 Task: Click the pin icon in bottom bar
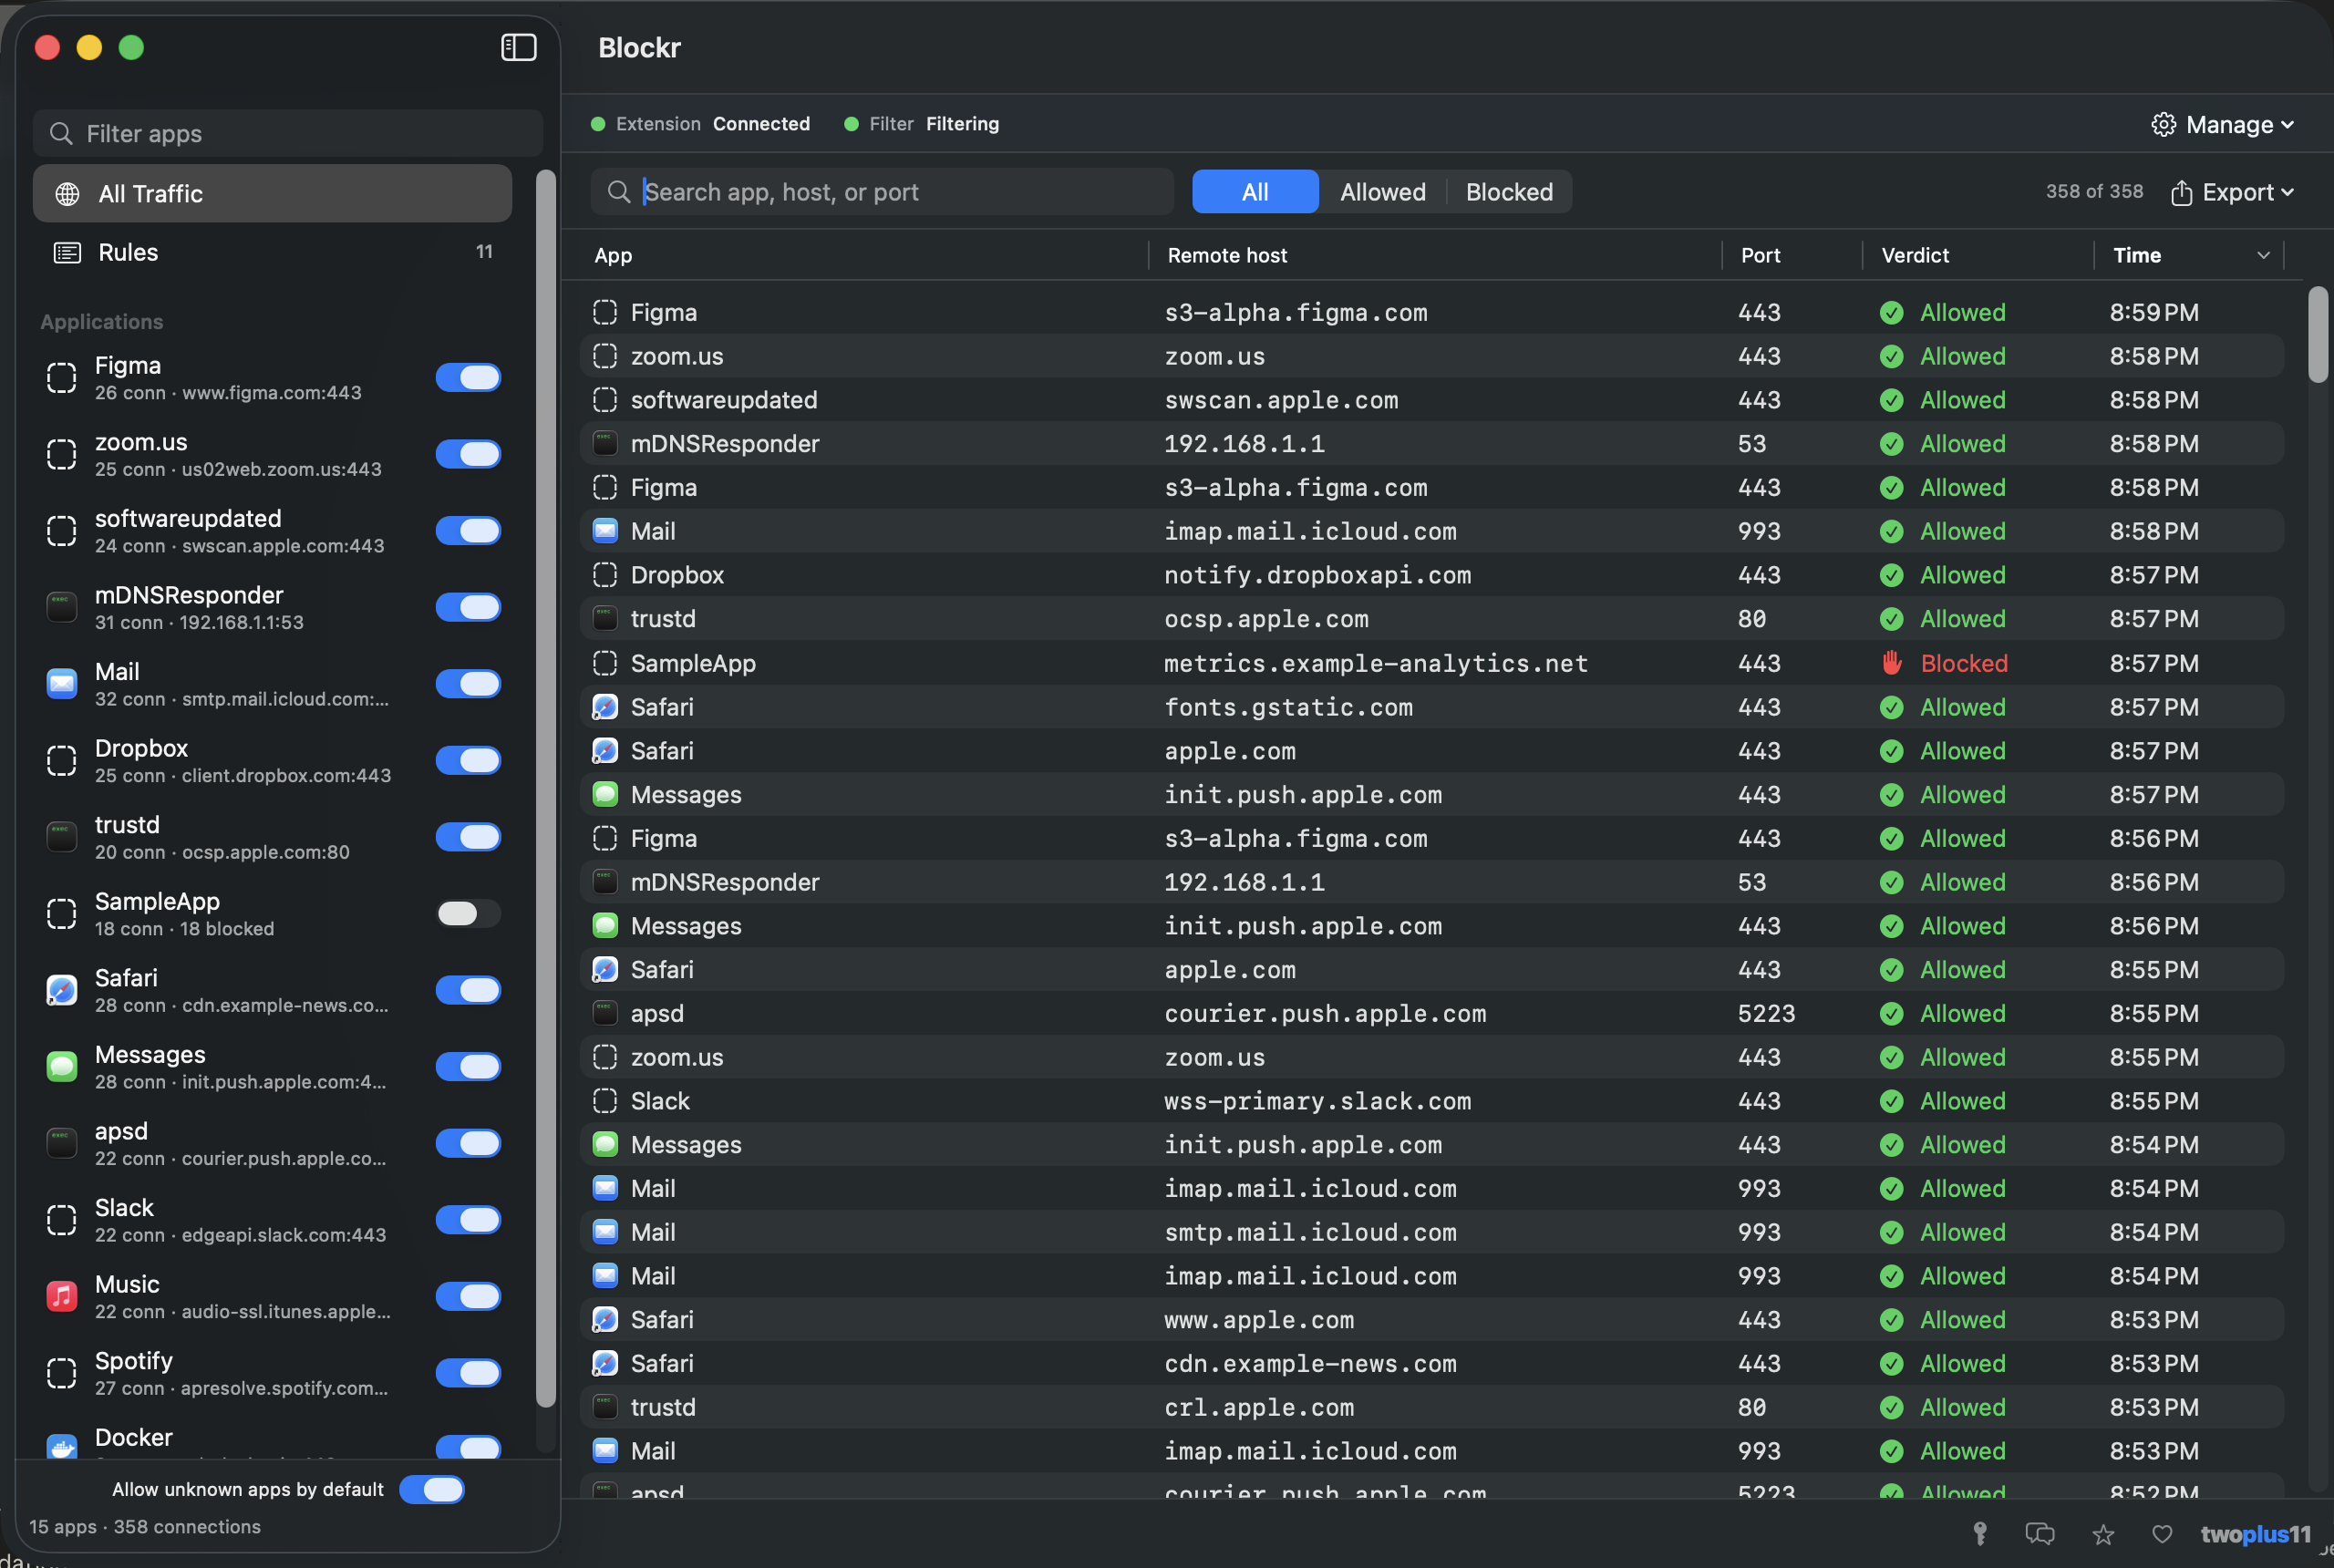pos(1980,1534)
